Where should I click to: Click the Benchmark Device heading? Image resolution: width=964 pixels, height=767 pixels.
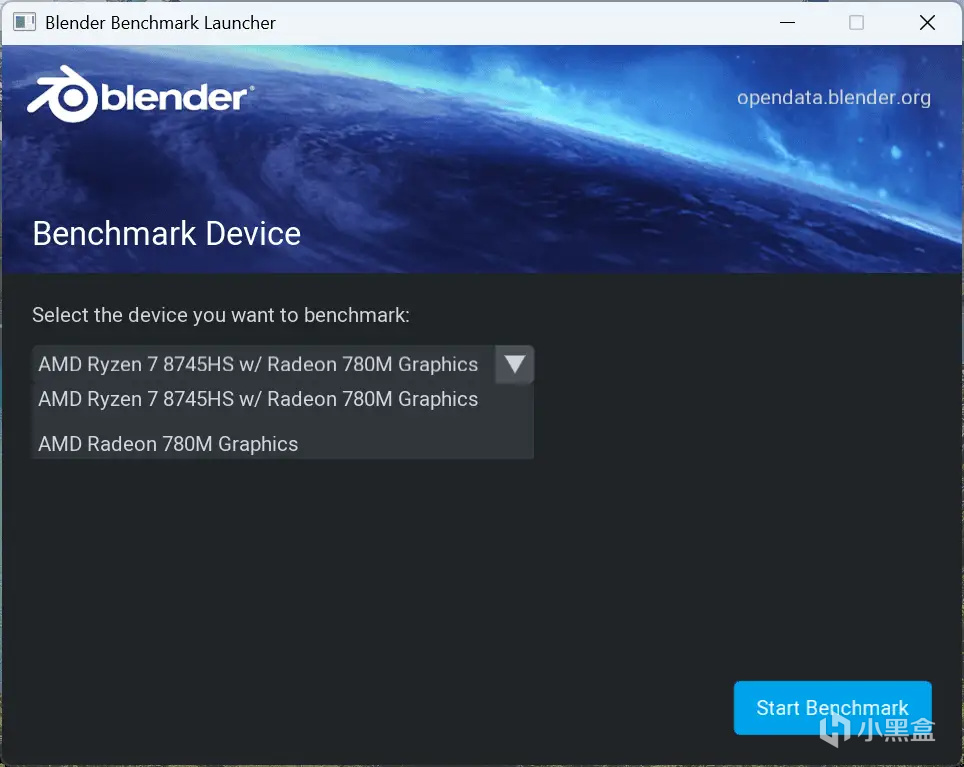point(167,234)
